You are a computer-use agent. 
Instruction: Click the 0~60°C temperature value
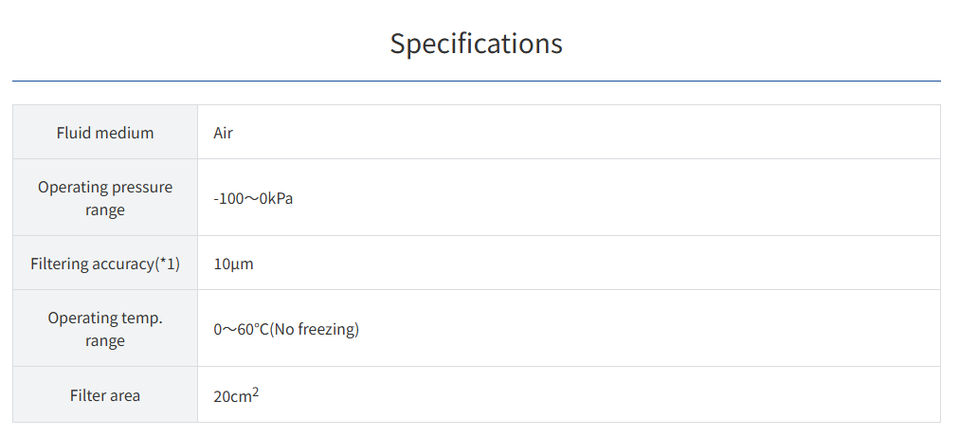pyautogui.click(x=241, y=329)
